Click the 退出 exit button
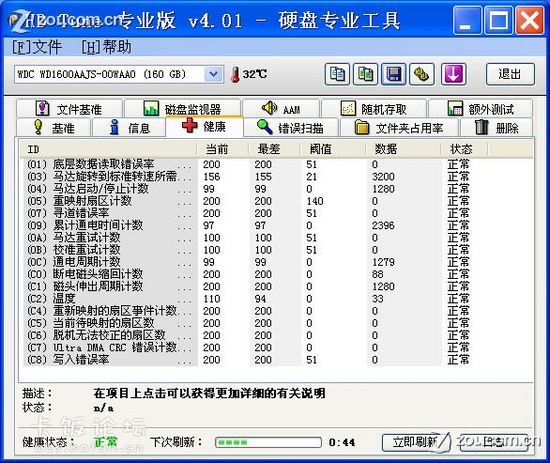 click(x=510, y=74)
